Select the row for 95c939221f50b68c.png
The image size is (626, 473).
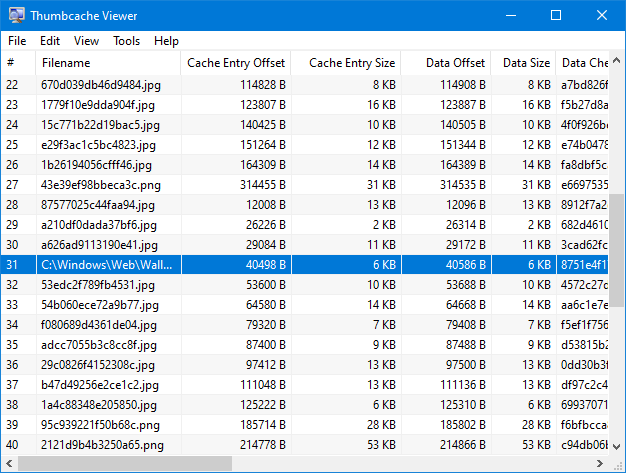(x=305, y=425)
